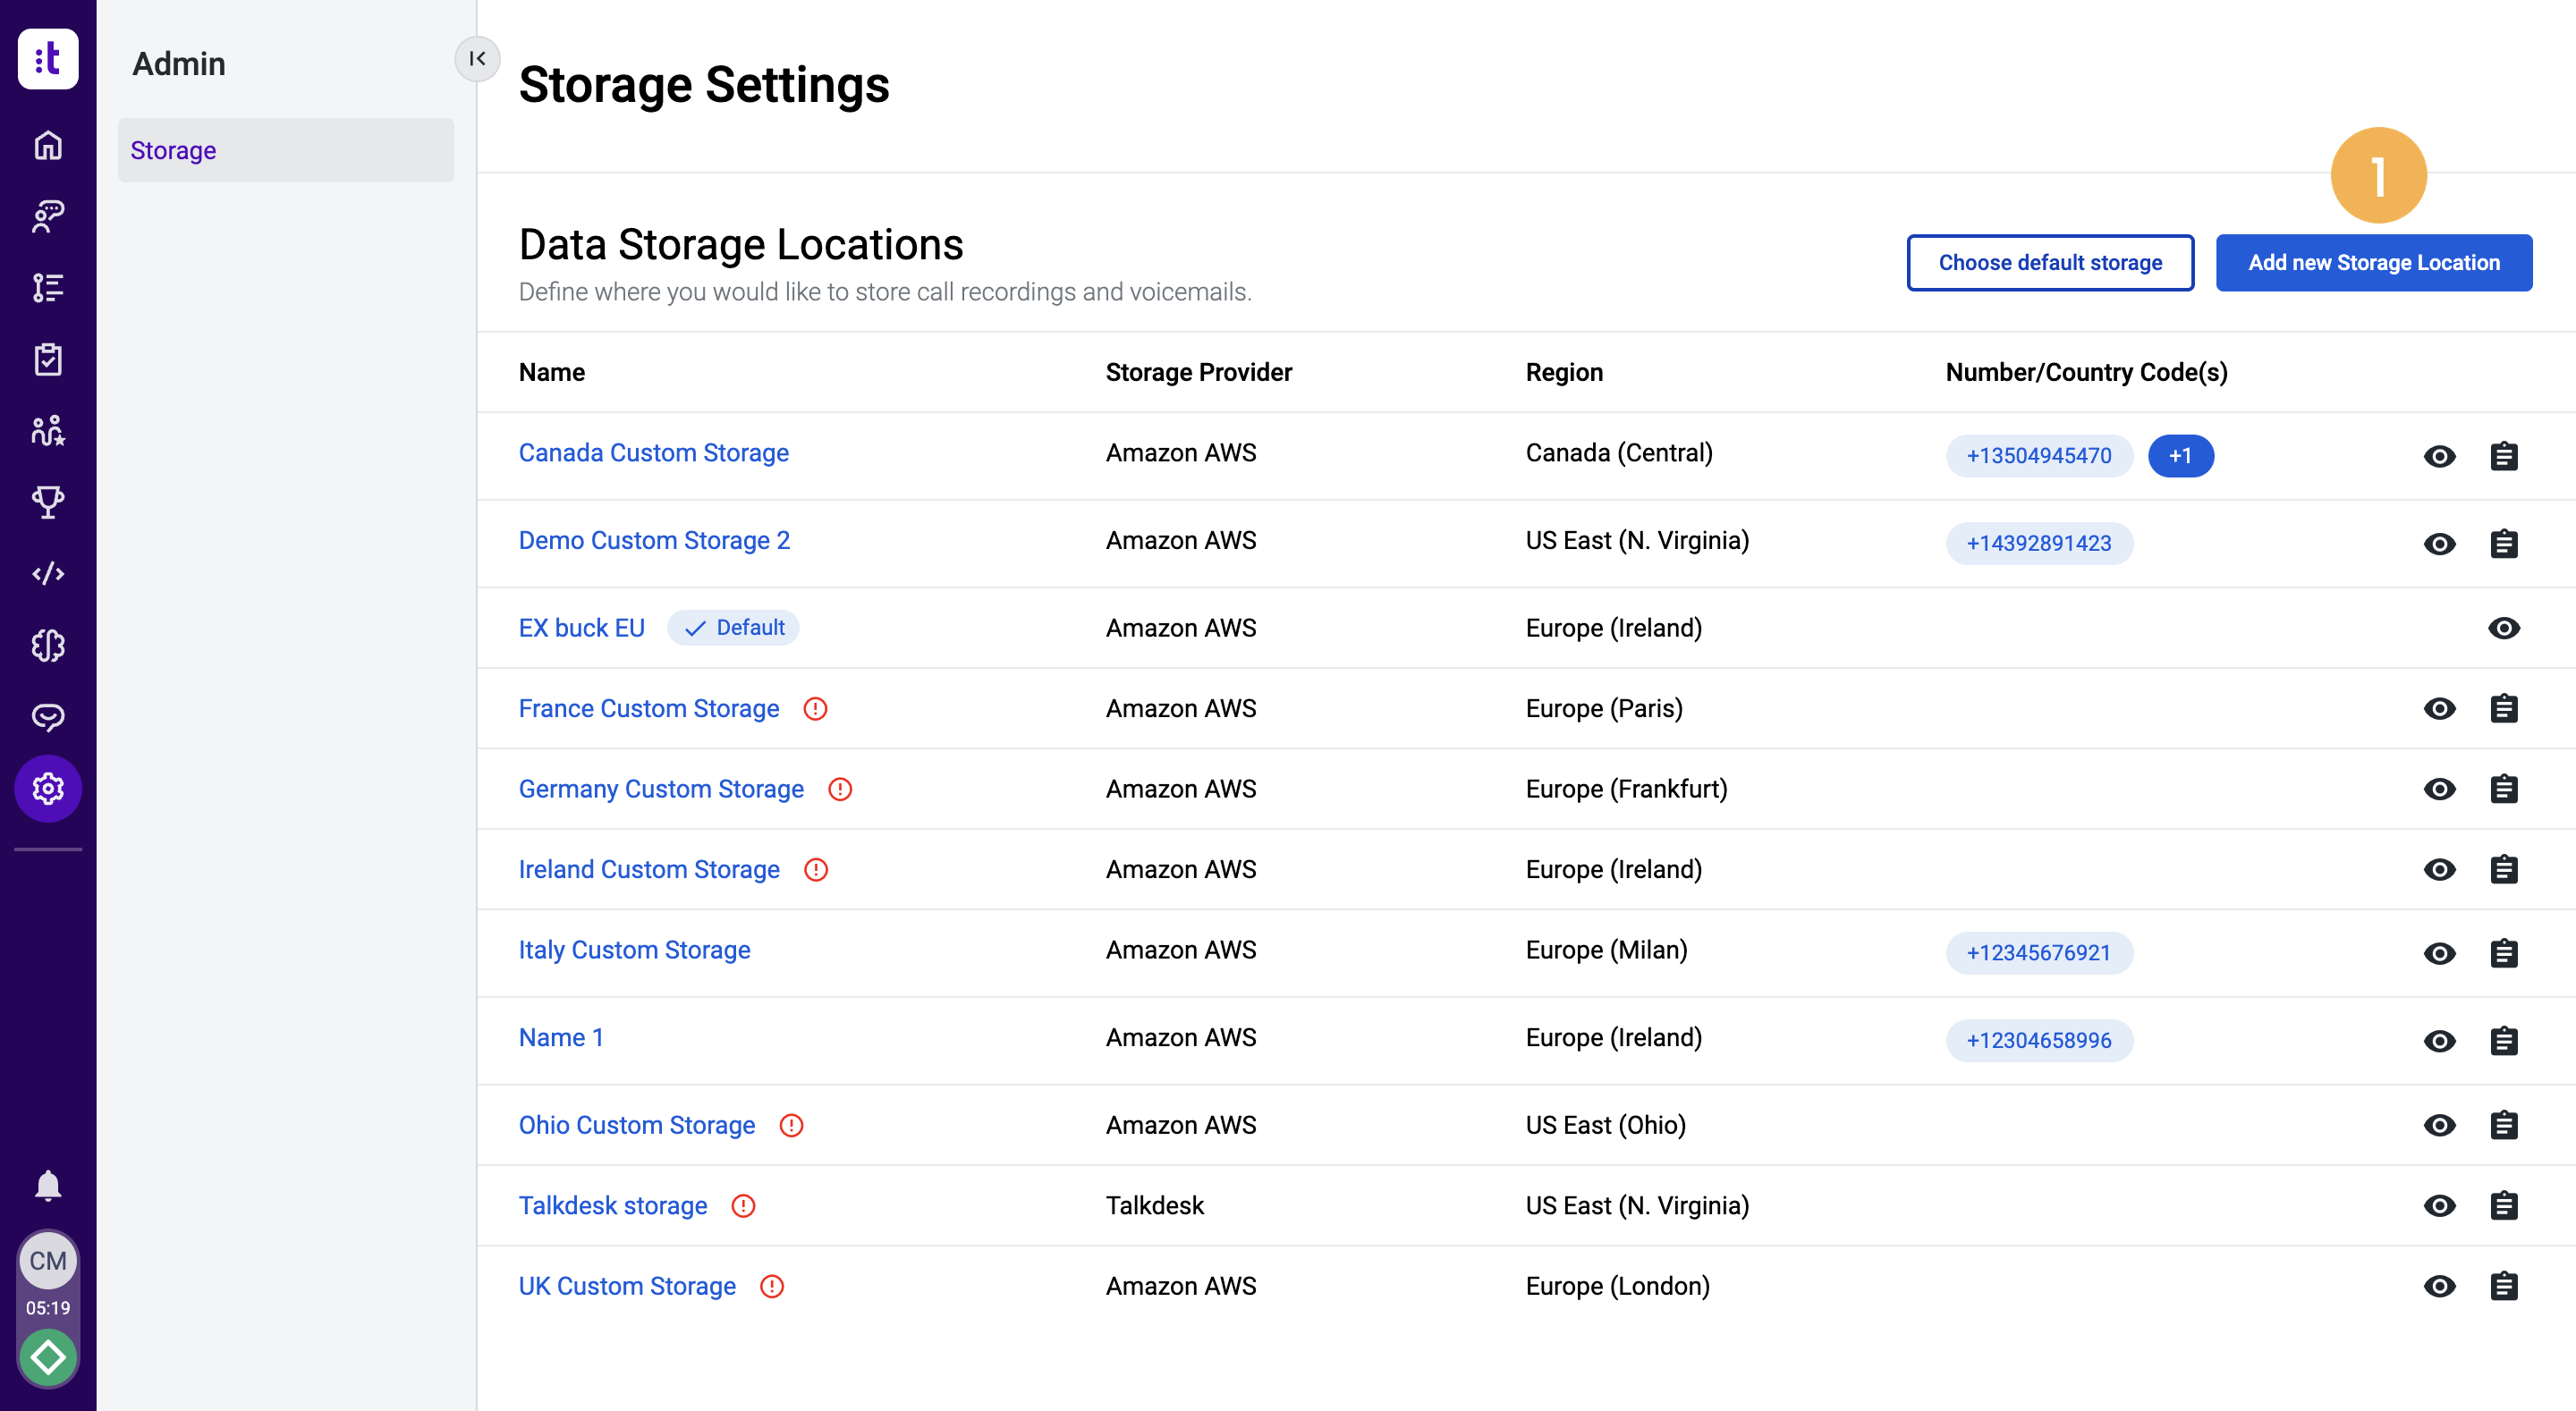
Task: Click Add new Storage Location button
Action: tap(2377, 262)
